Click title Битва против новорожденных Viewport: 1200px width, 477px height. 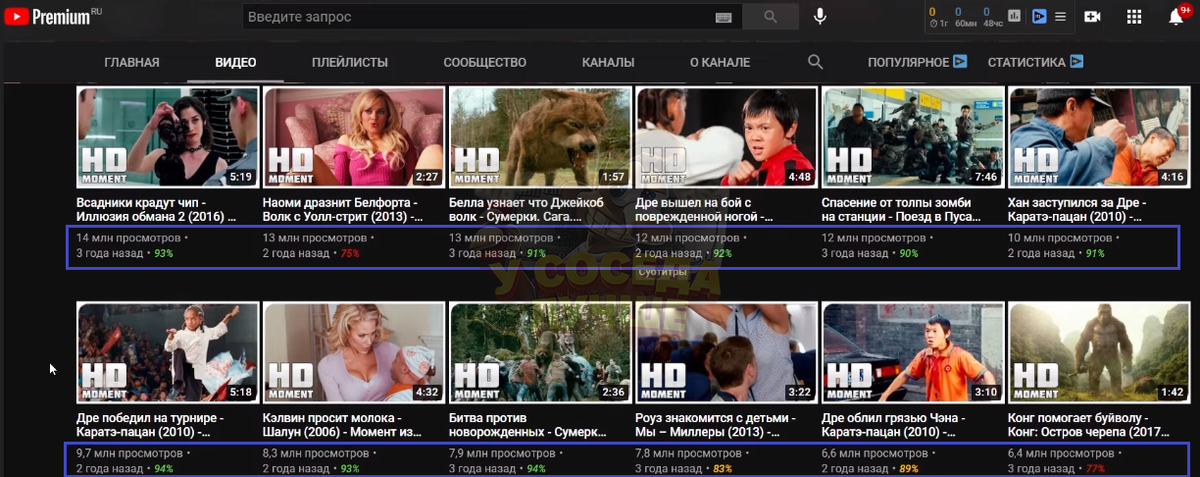pyautogui.click(x=530, y=425)
